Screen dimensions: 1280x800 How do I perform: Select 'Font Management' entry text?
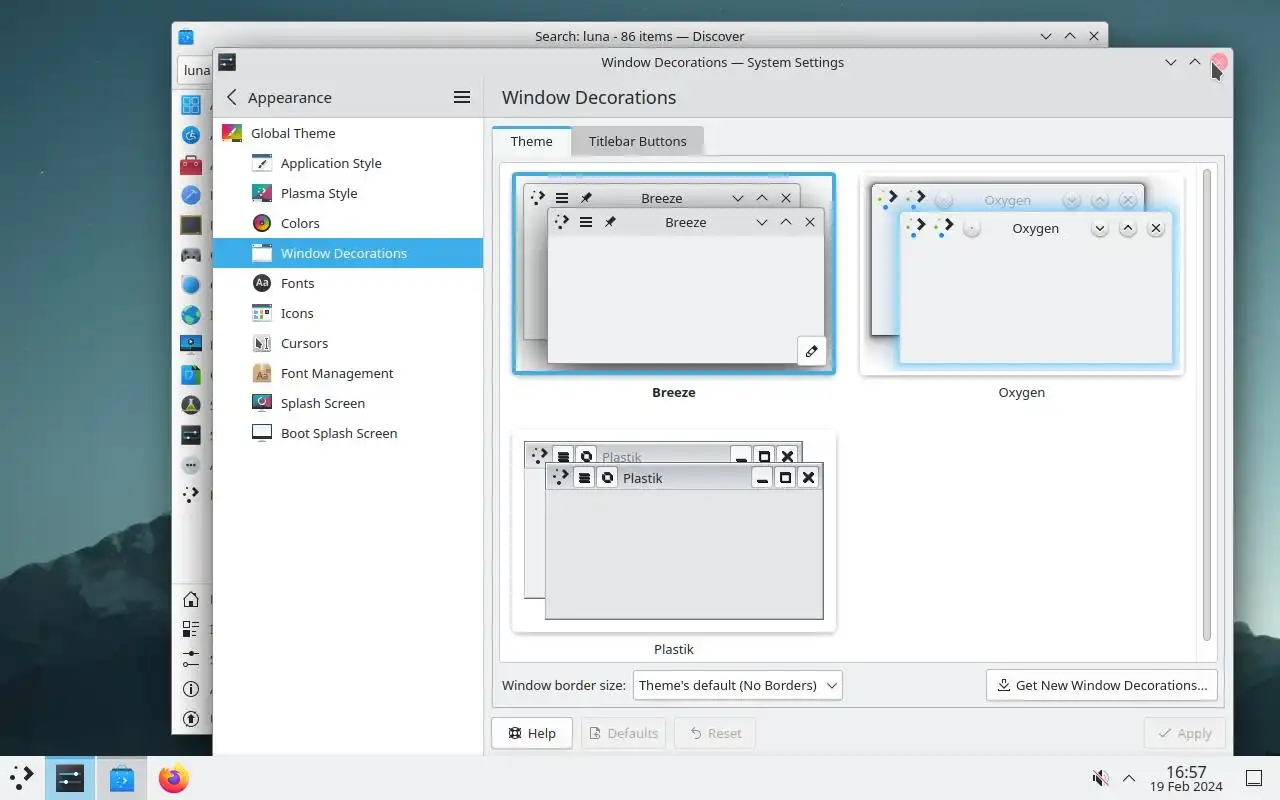(337, 373)
